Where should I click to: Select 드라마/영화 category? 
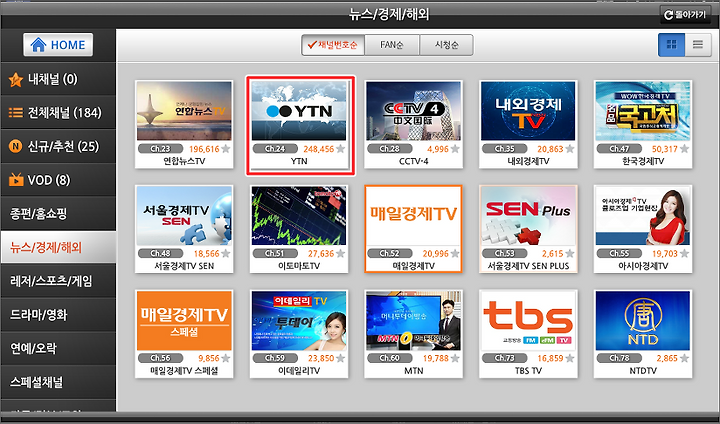coord(58,315)
